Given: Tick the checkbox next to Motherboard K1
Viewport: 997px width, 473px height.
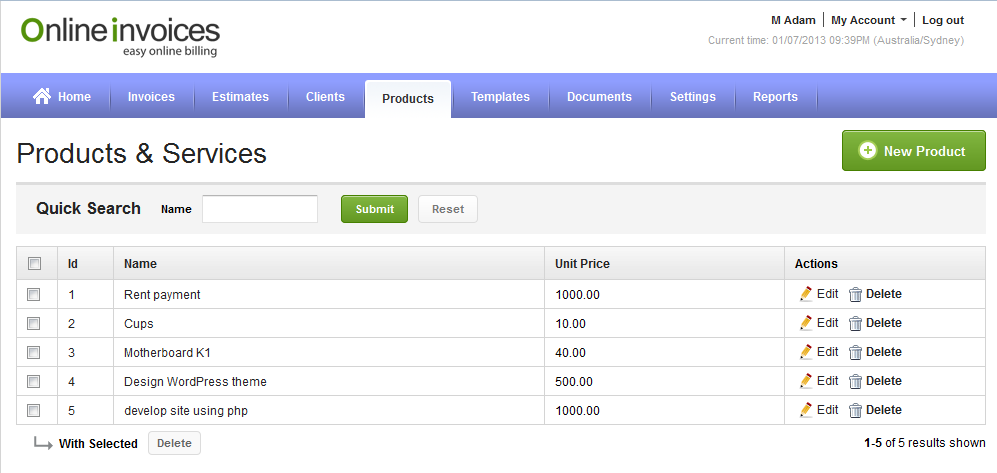Looking at the screenshot, I should tap(34, 352).
